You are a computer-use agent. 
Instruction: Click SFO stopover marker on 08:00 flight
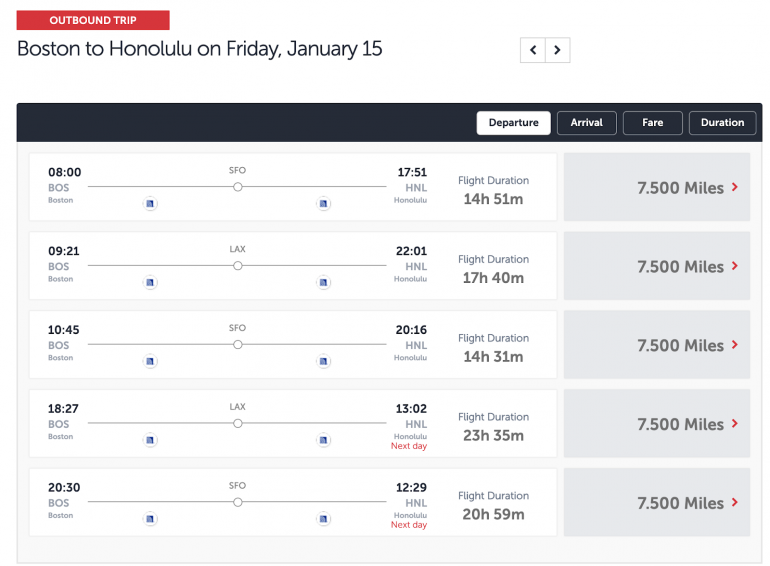(237, 187)
